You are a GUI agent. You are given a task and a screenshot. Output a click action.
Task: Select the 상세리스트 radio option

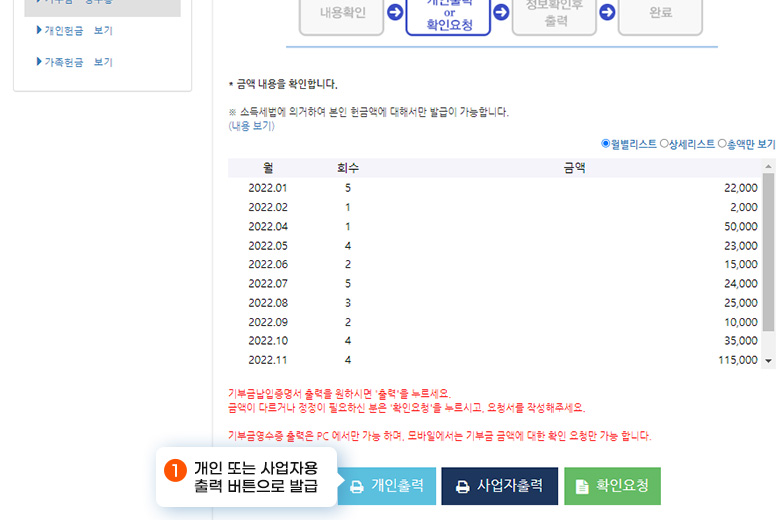click(664, 144)
